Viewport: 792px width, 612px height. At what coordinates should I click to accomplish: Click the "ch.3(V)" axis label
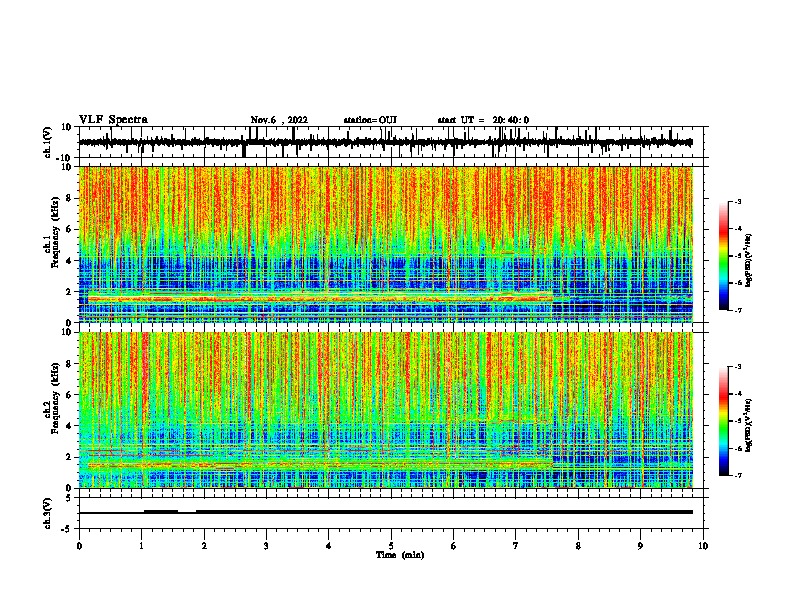click(48, 513)
